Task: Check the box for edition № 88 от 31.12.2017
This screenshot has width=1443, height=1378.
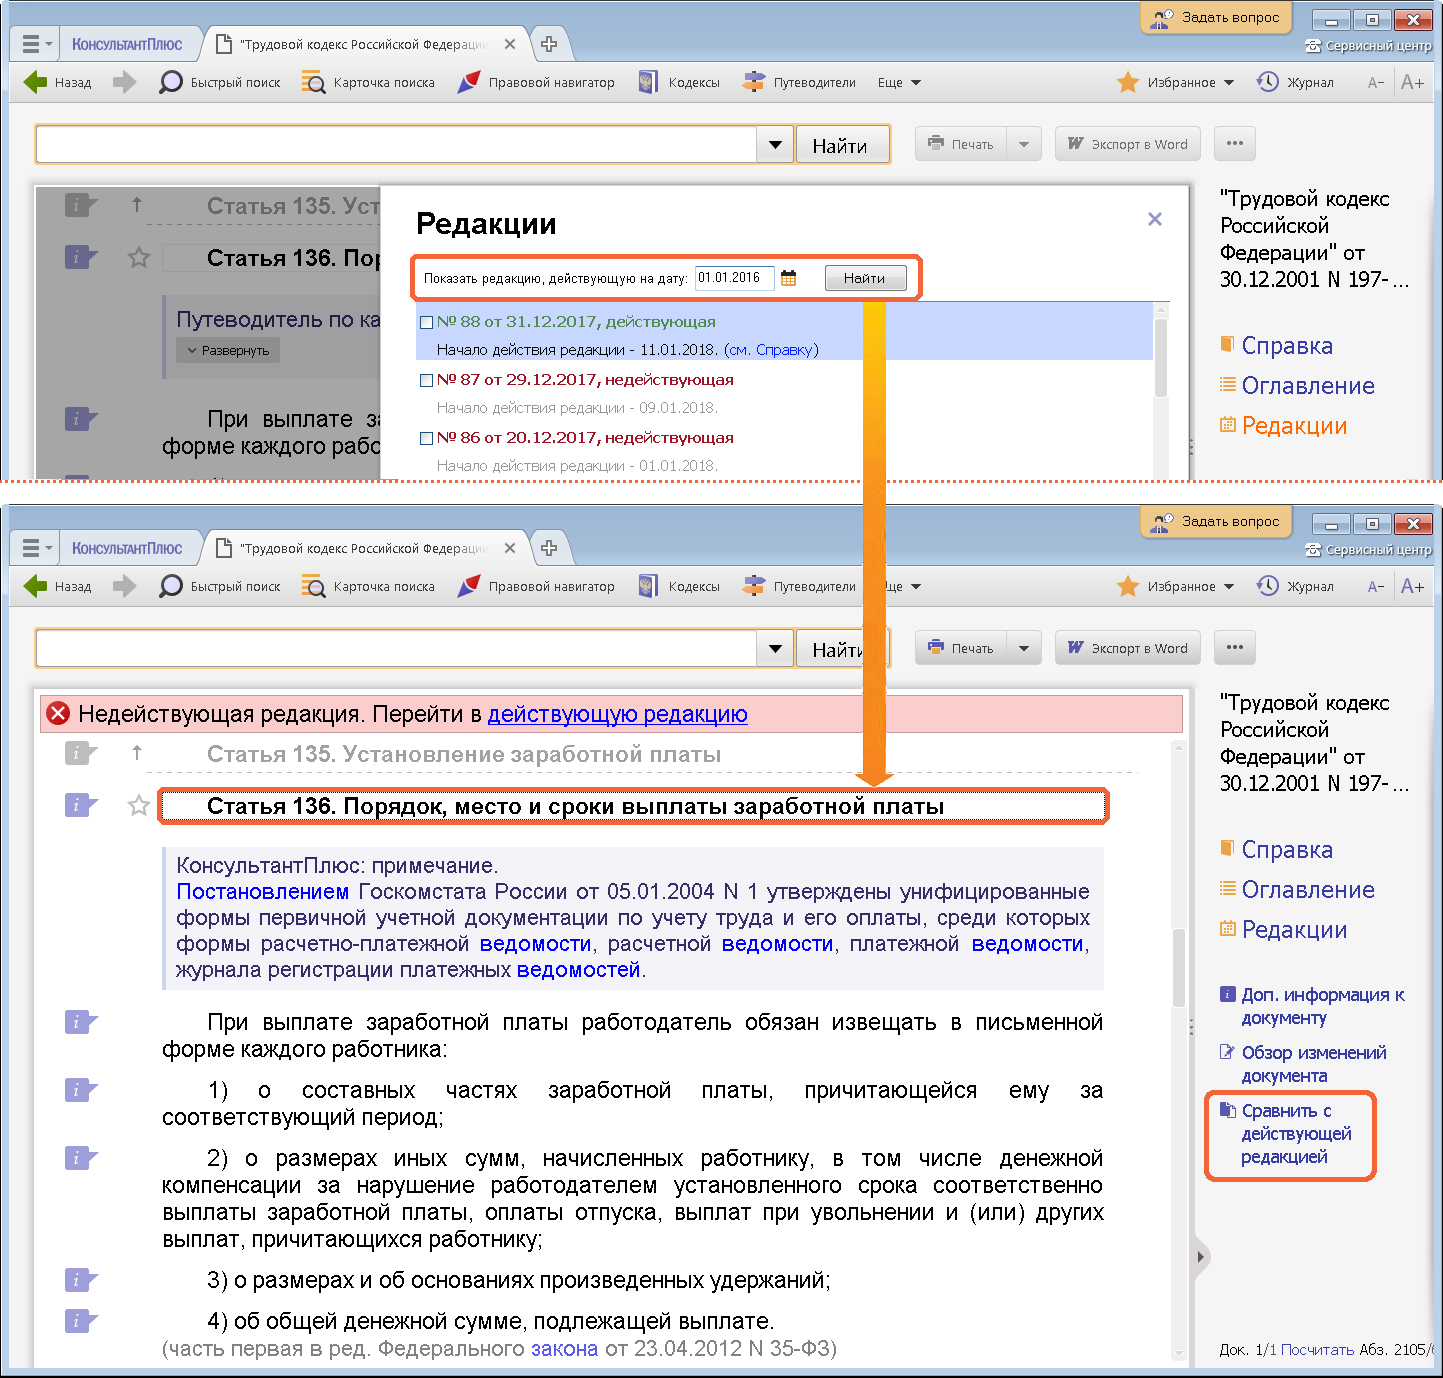Action: pyautogui.click(x=427, y=322)
